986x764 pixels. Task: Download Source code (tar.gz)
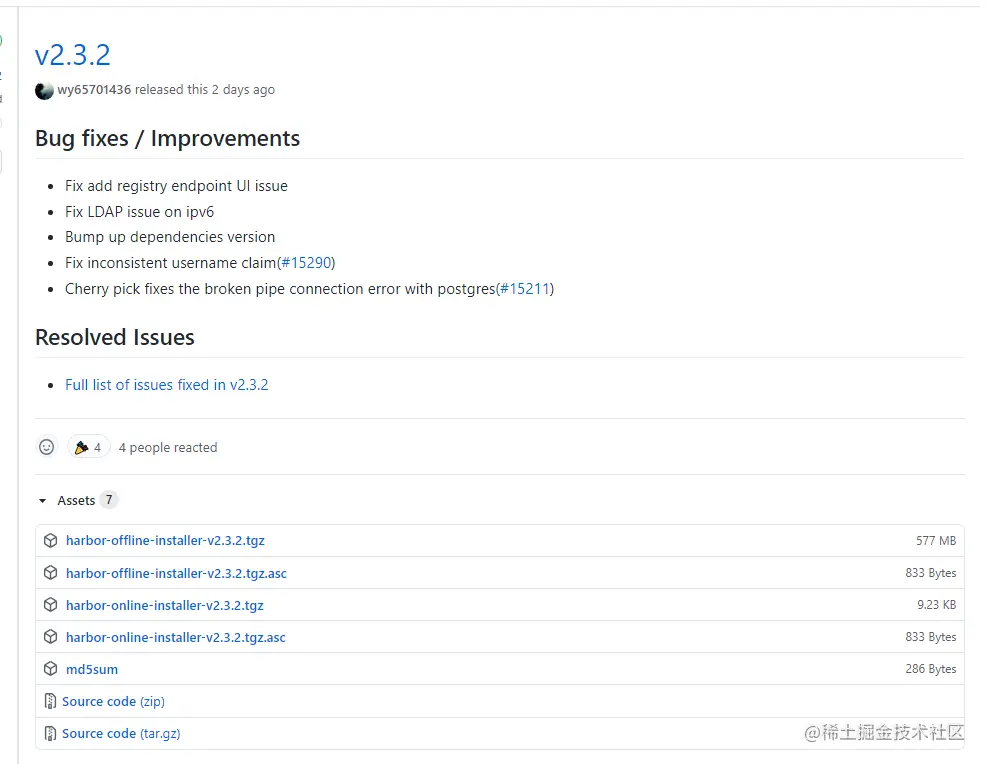pyautogui.click(x=121, y=734)
